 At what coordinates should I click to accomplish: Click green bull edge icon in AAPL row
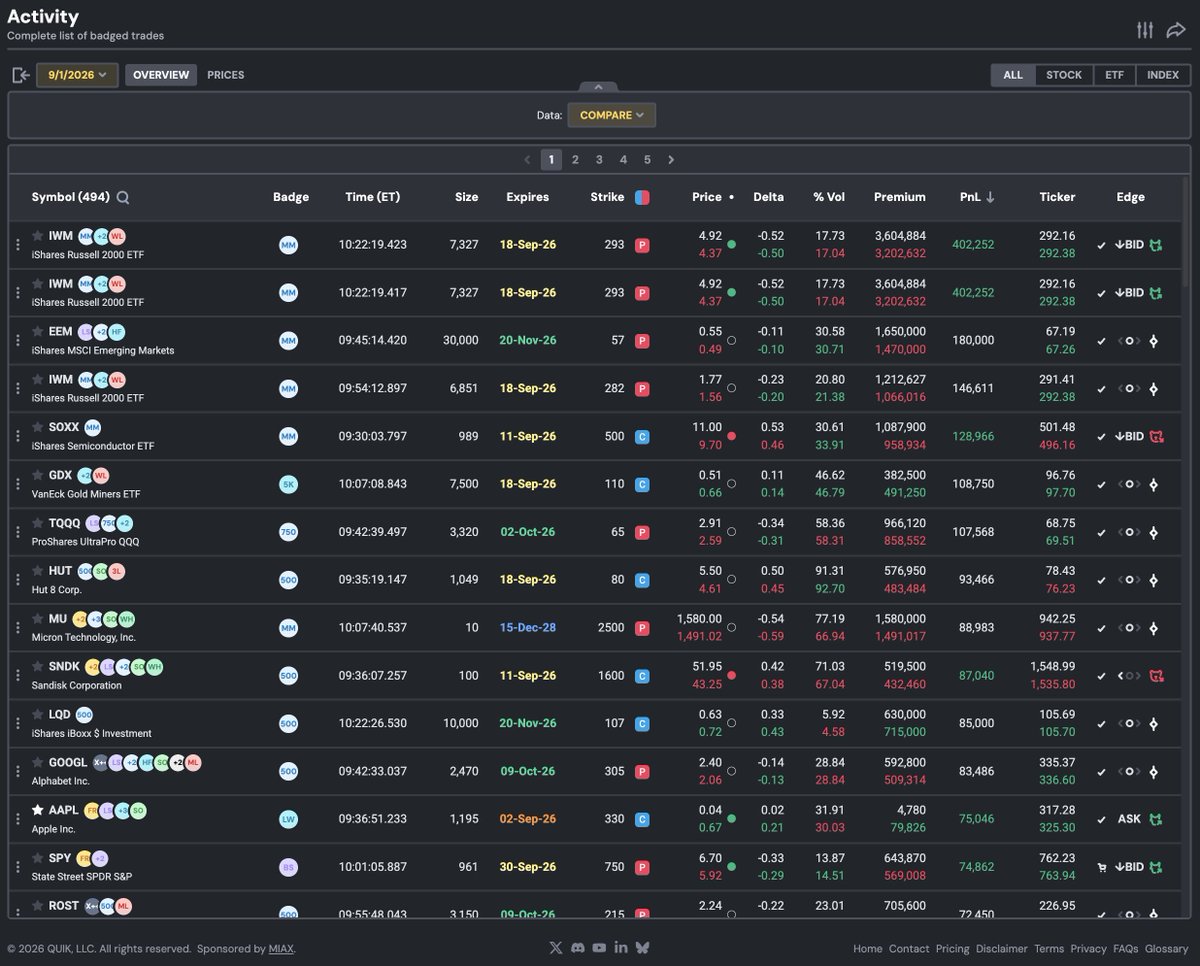[1156, 819]
